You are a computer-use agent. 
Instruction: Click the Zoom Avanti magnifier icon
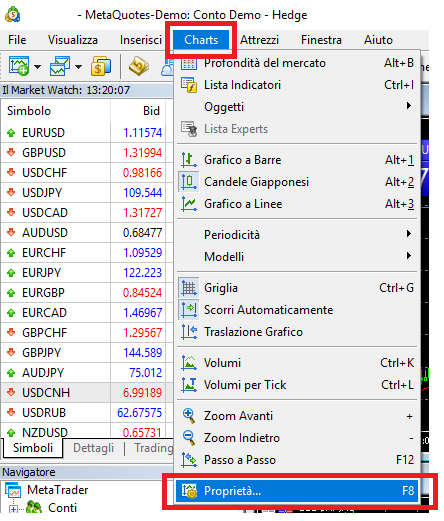point(189,416)
